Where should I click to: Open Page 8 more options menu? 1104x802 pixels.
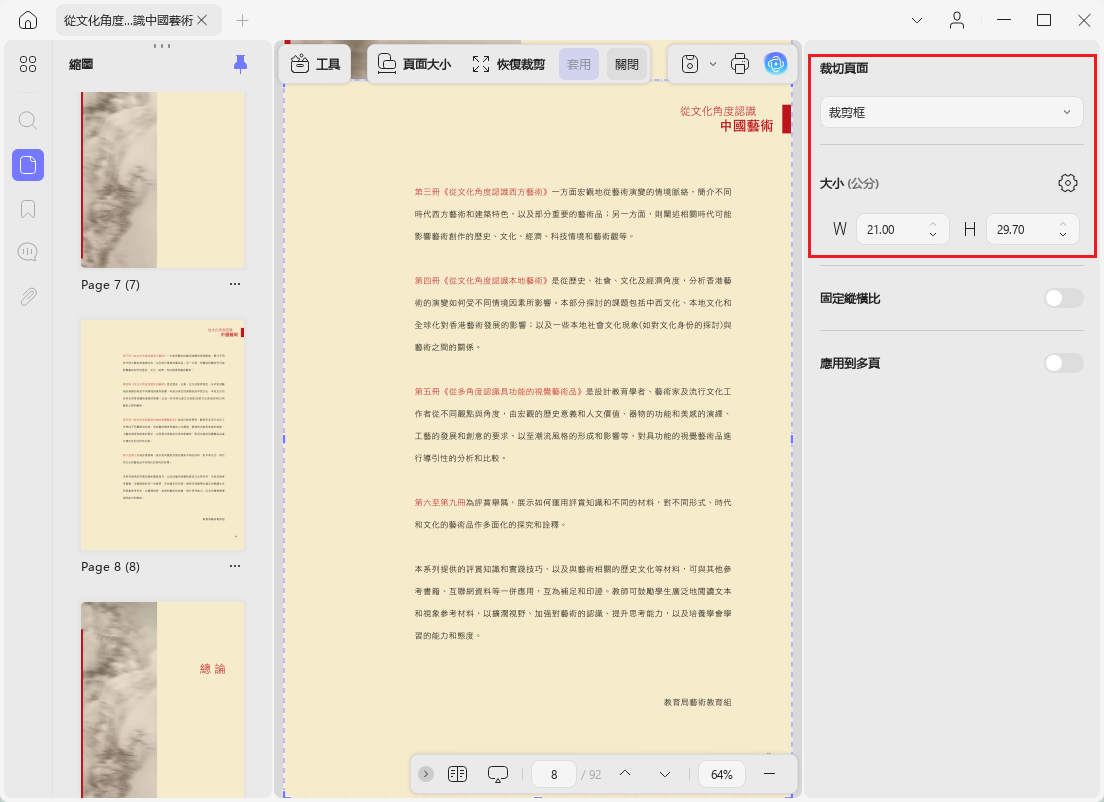pyautogui.click(x=234, y=566)
